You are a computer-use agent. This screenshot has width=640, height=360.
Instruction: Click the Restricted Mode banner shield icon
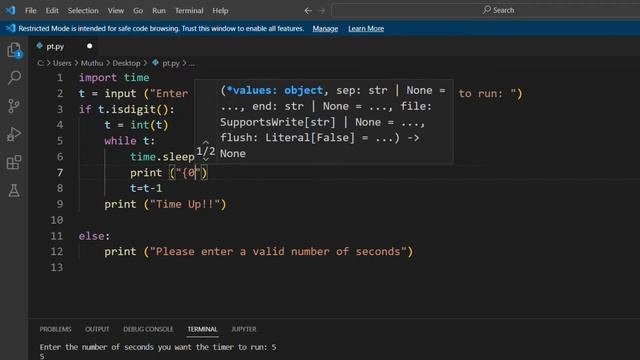click(x=10, y=28)
